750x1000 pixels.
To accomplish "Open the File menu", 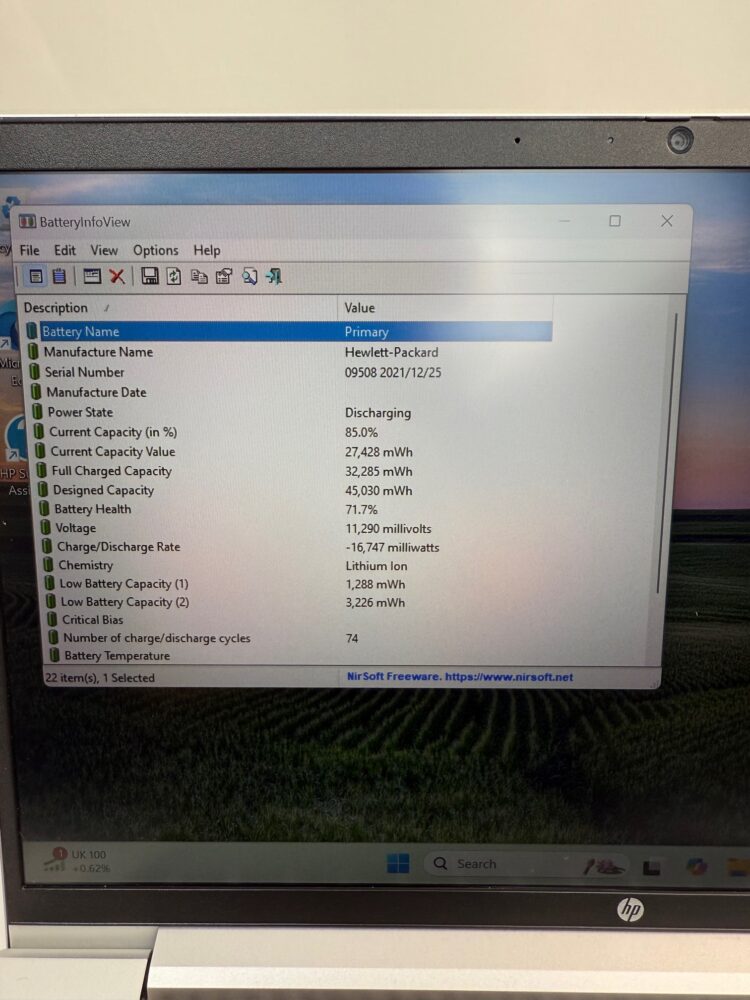I will click(29, 250).
